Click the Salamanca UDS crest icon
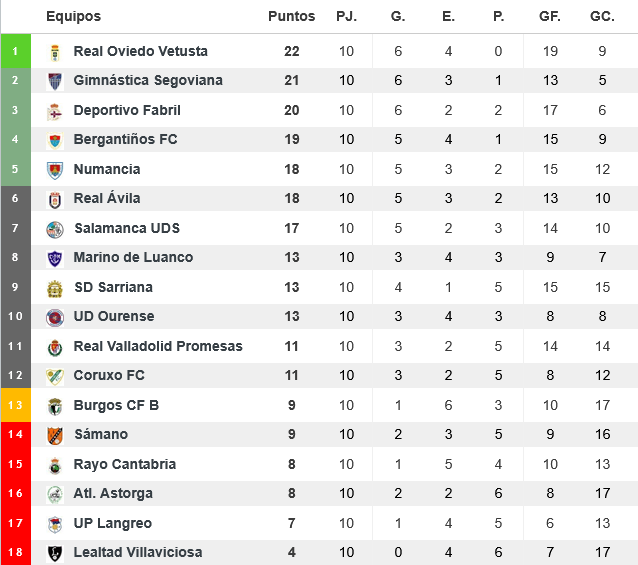Screen dimensions: 638x565 coord(55,228)
